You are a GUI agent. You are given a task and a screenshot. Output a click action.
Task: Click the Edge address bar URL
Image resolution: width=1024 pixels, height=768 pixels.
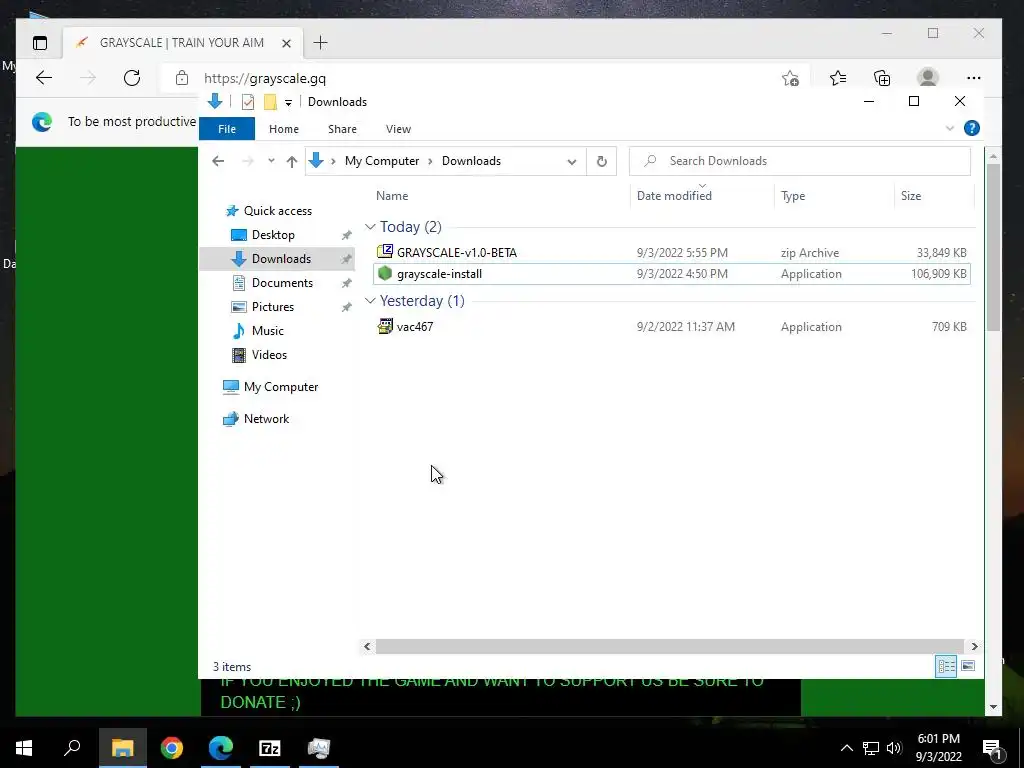[x=265, y=78]
